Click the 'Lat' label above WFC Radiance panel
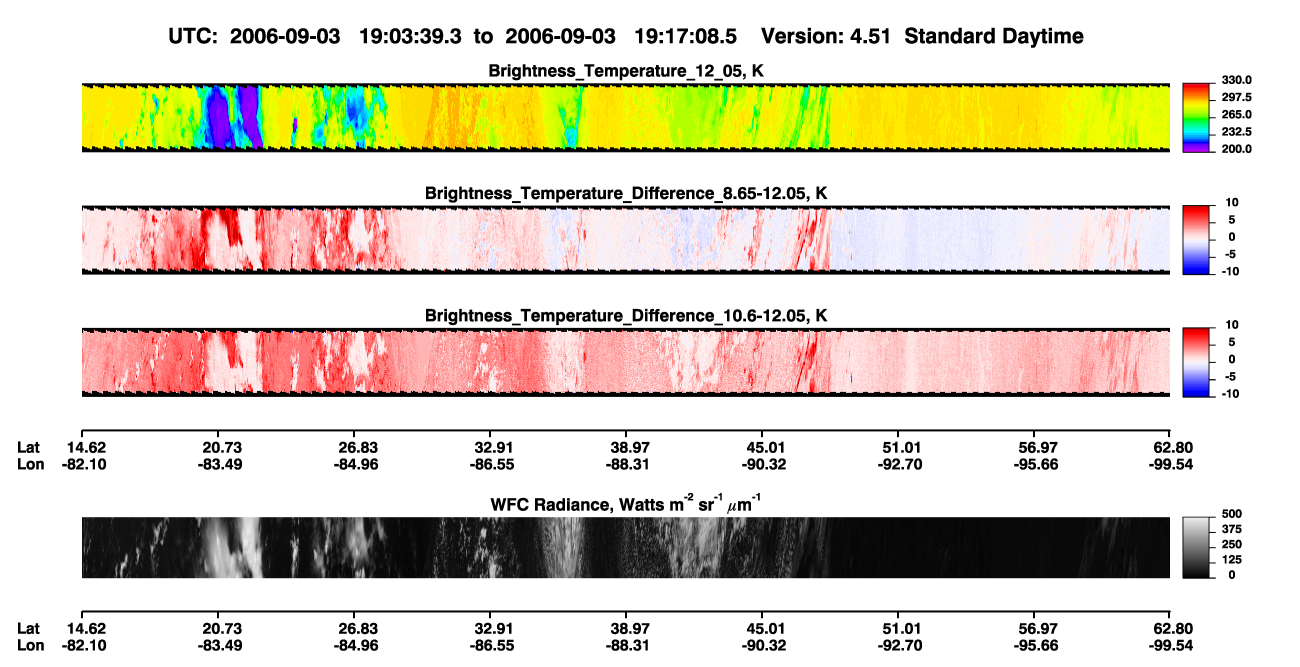The image size is (1300, 667). click(x=29, y=447)
